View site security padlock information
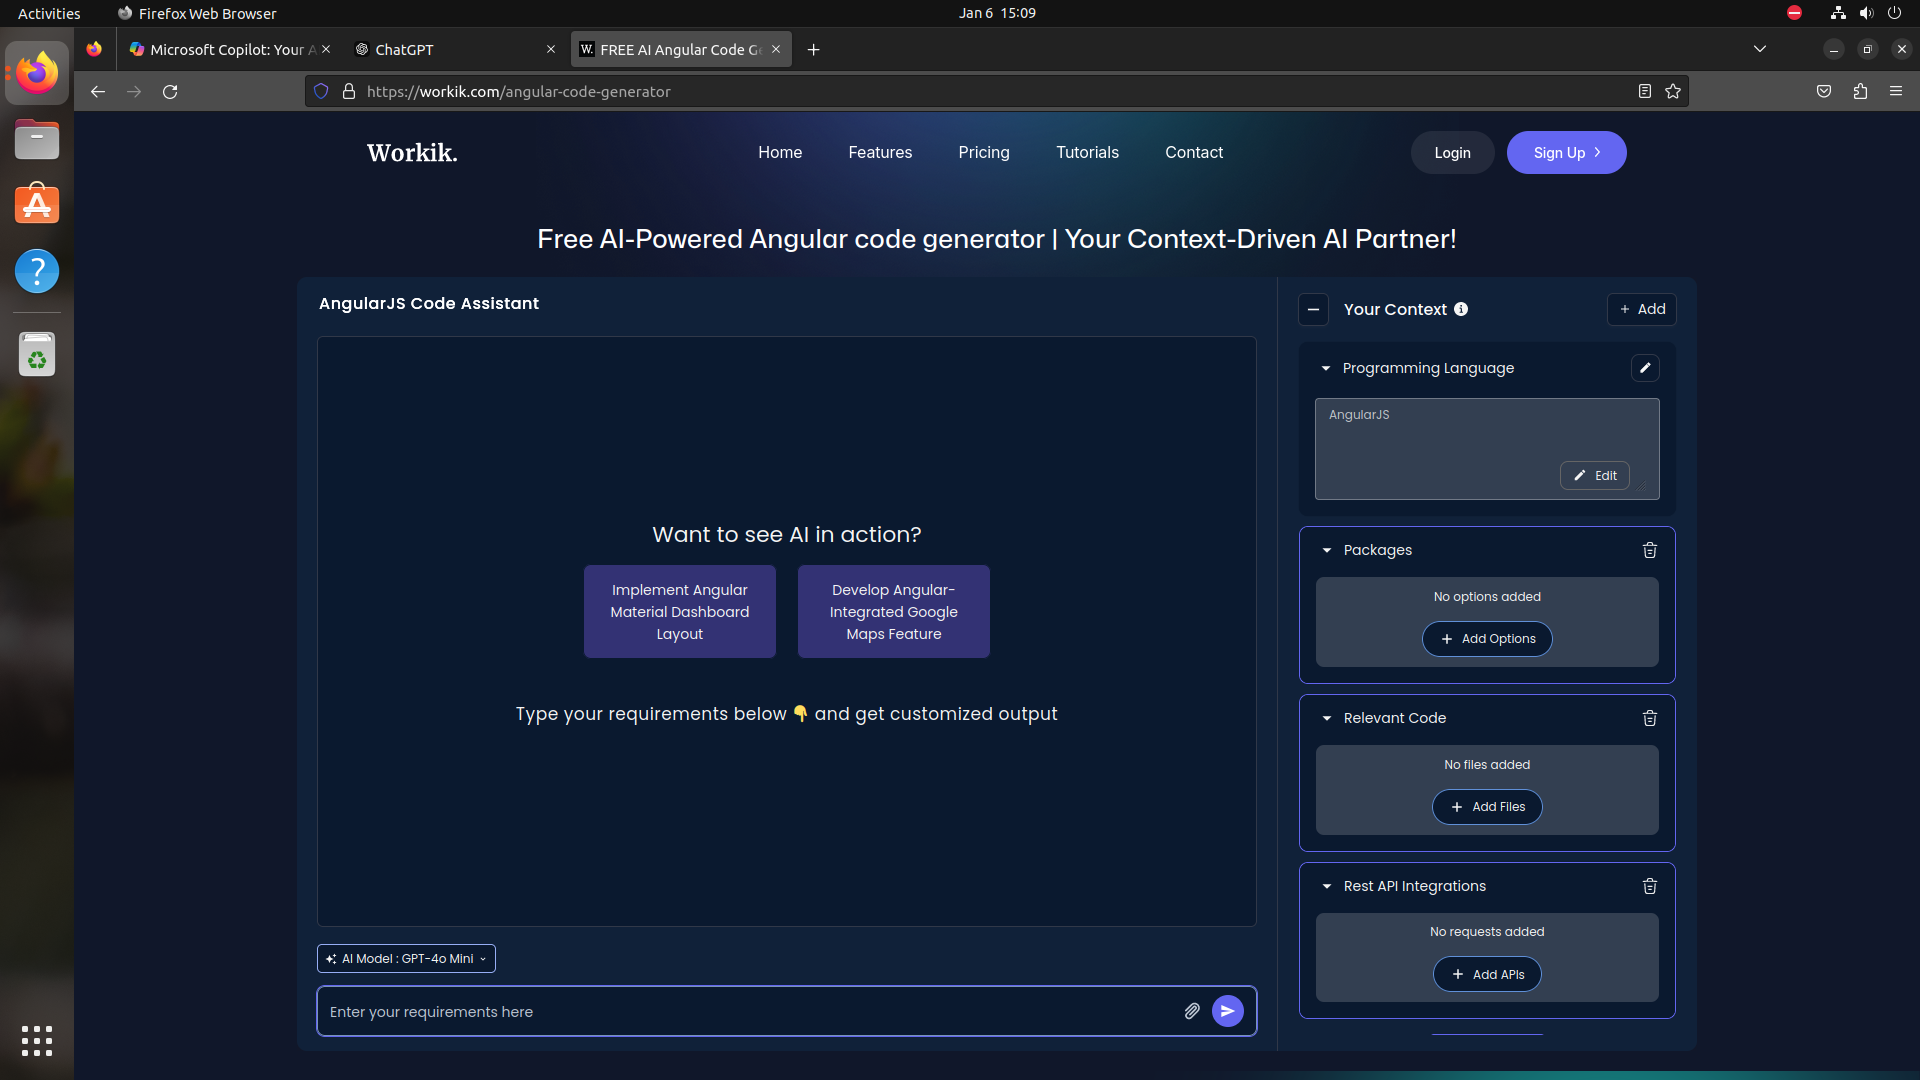Image resolution: width=1920 pixels, height=1080 pixels. tap(349, 91)
